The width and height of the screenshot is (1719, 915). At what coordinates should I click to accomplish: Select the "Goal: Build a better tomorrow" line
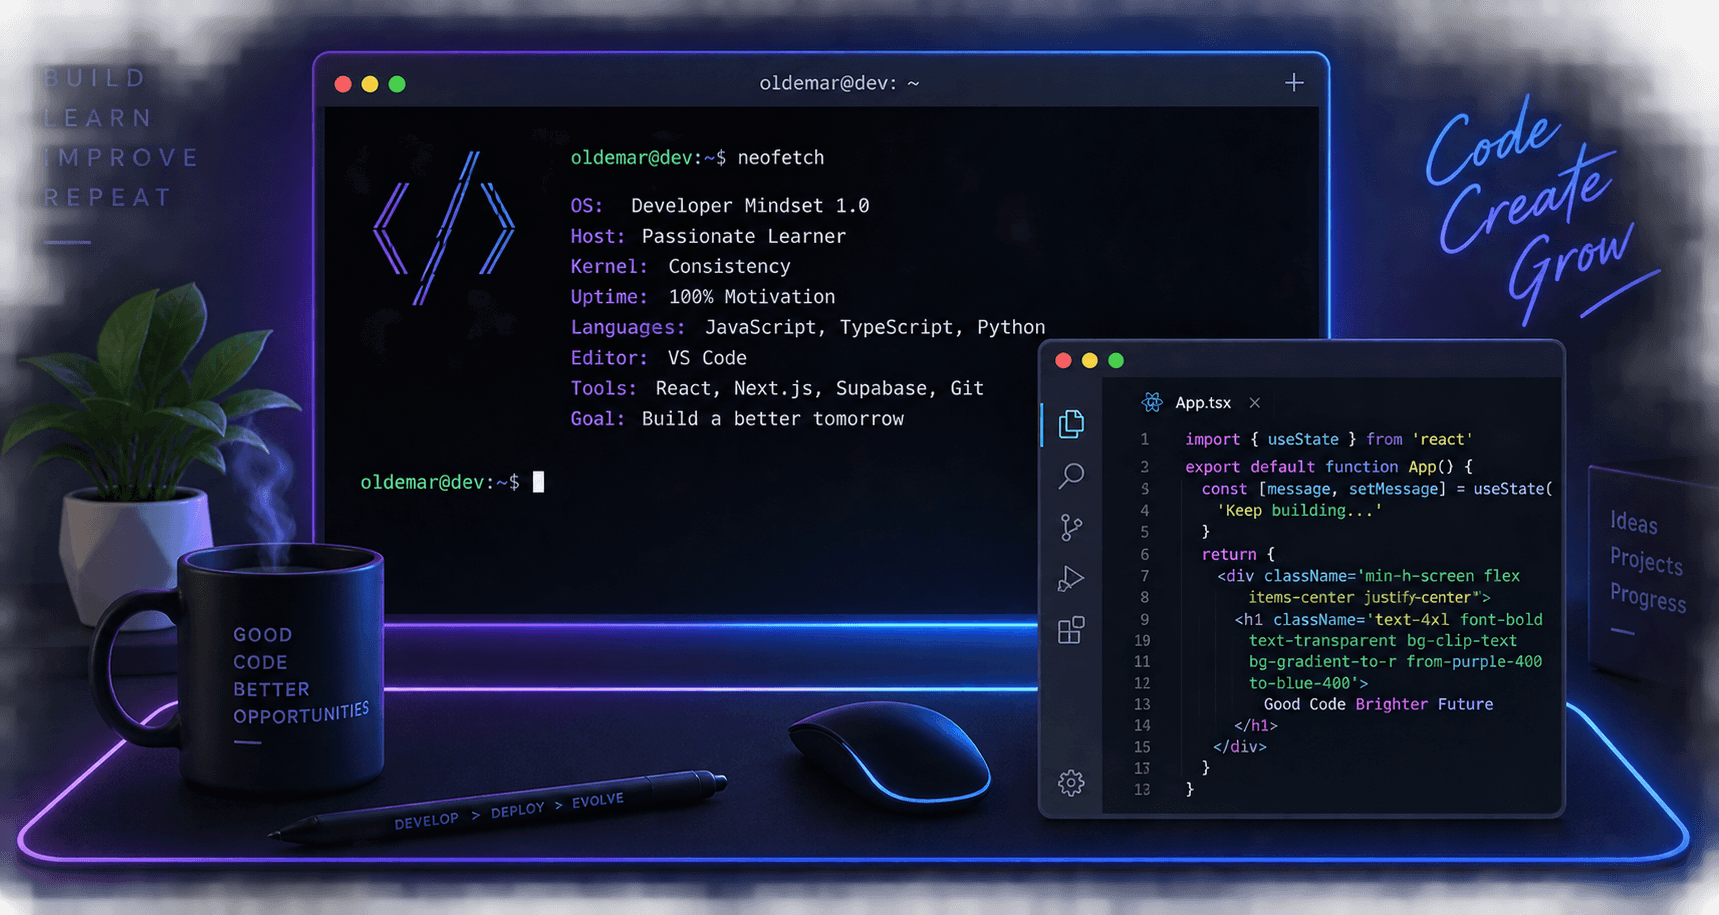(737, 419)
